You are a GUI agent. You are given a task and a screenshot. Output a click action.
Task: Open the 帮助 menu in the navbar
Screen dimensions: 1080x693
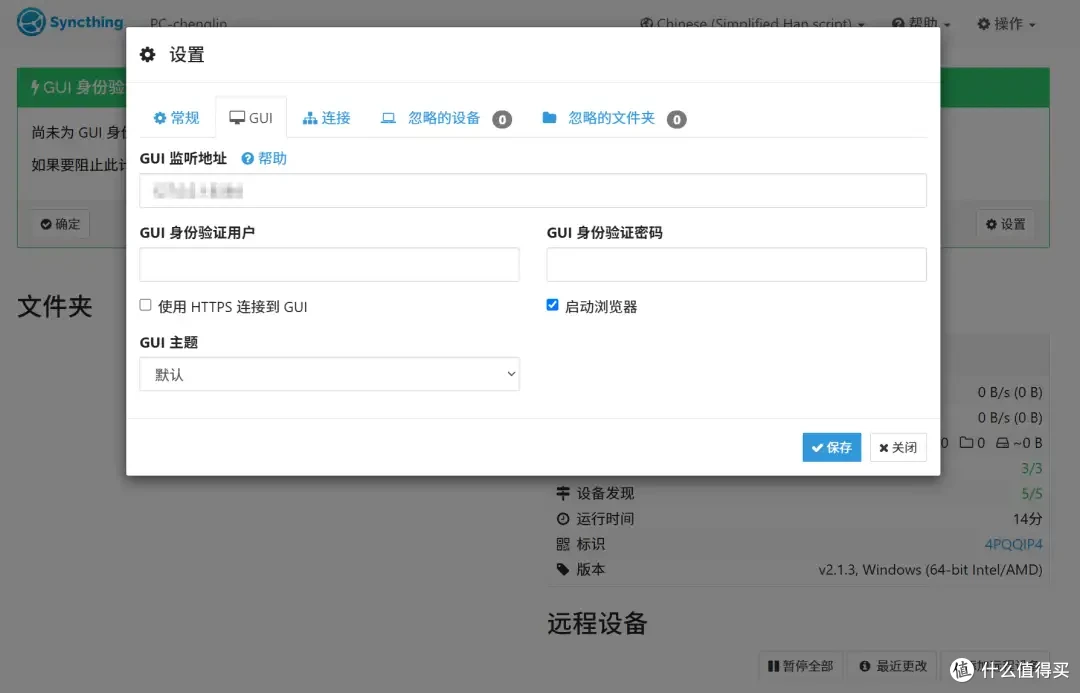point(921,23)
